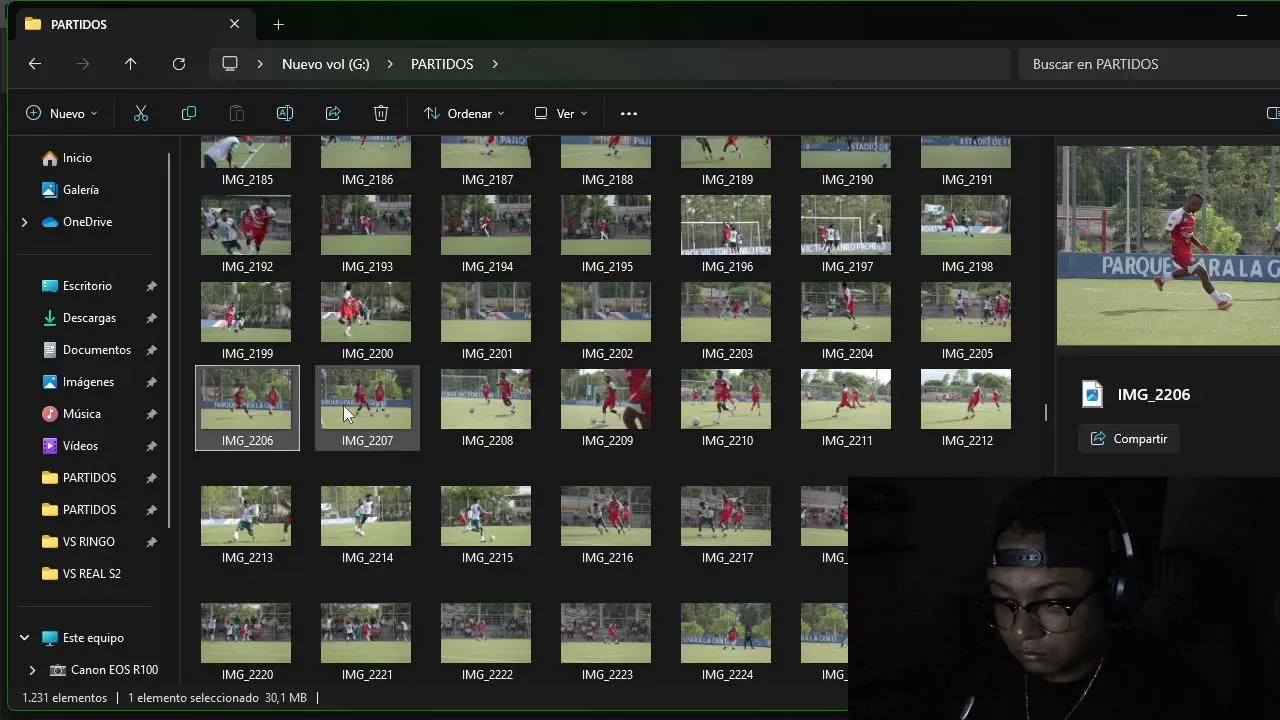
Task: Click the Rename icon in toolbar
Action: pos(285,113)
